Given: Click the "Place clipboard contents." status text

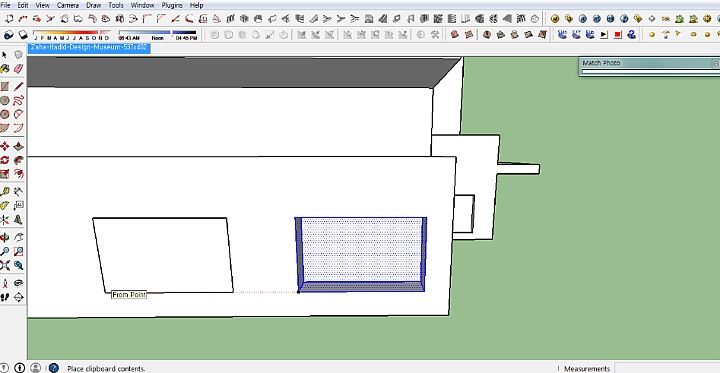Looking at the screenshot, I should pyautogui.click(x=106, y=368).
